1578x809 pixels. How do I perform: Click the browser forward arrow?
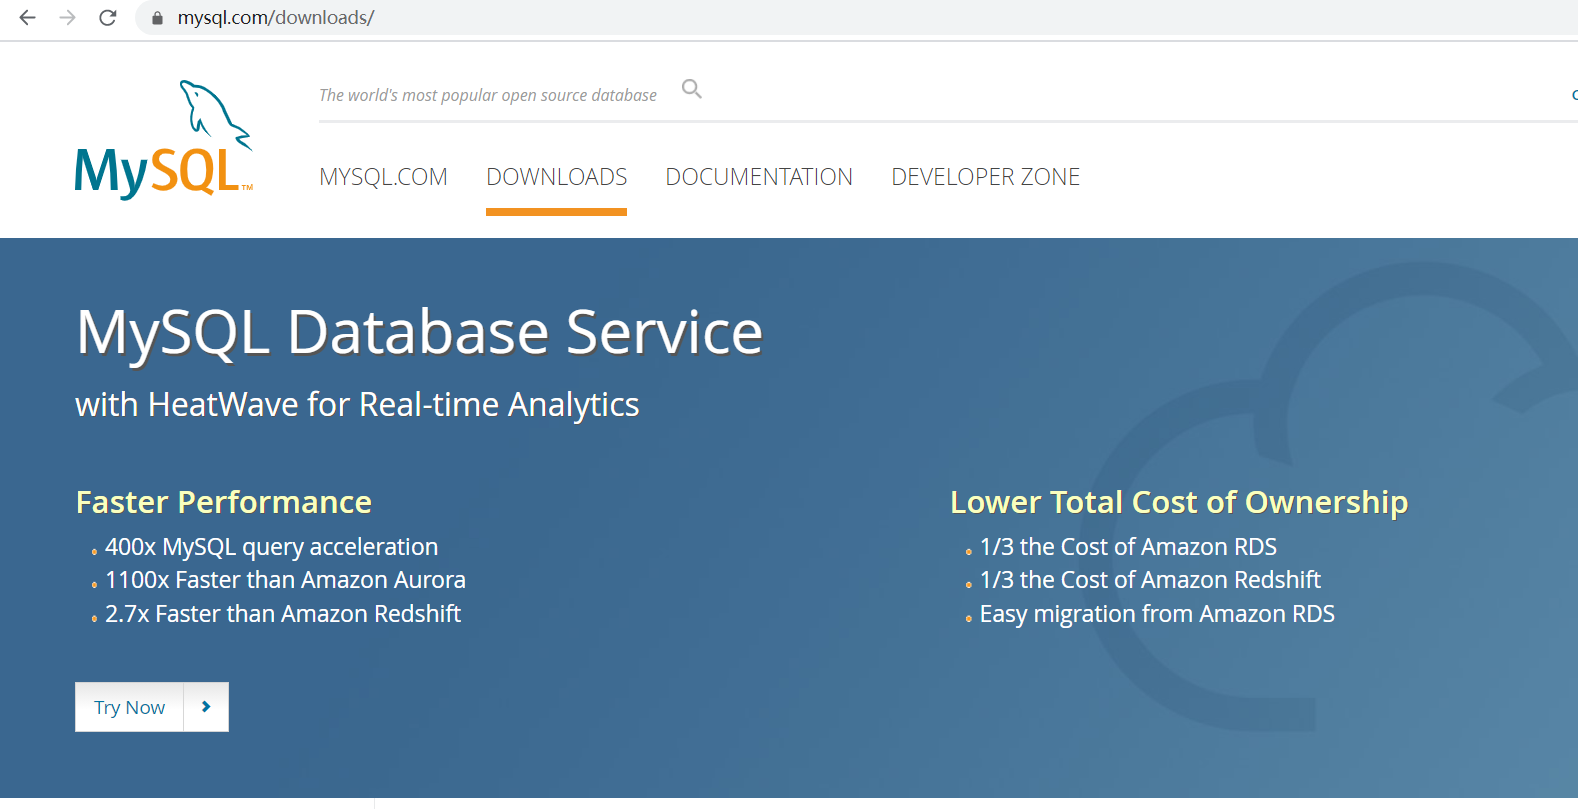pyautogui.click(x=67, y=18)
